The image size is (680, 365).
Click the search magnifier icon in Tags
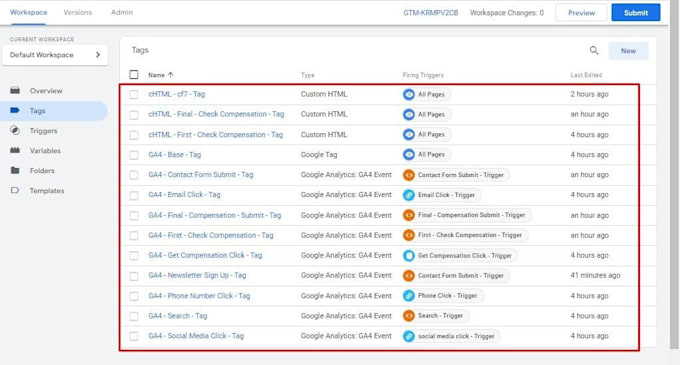(x=594, y=51)
